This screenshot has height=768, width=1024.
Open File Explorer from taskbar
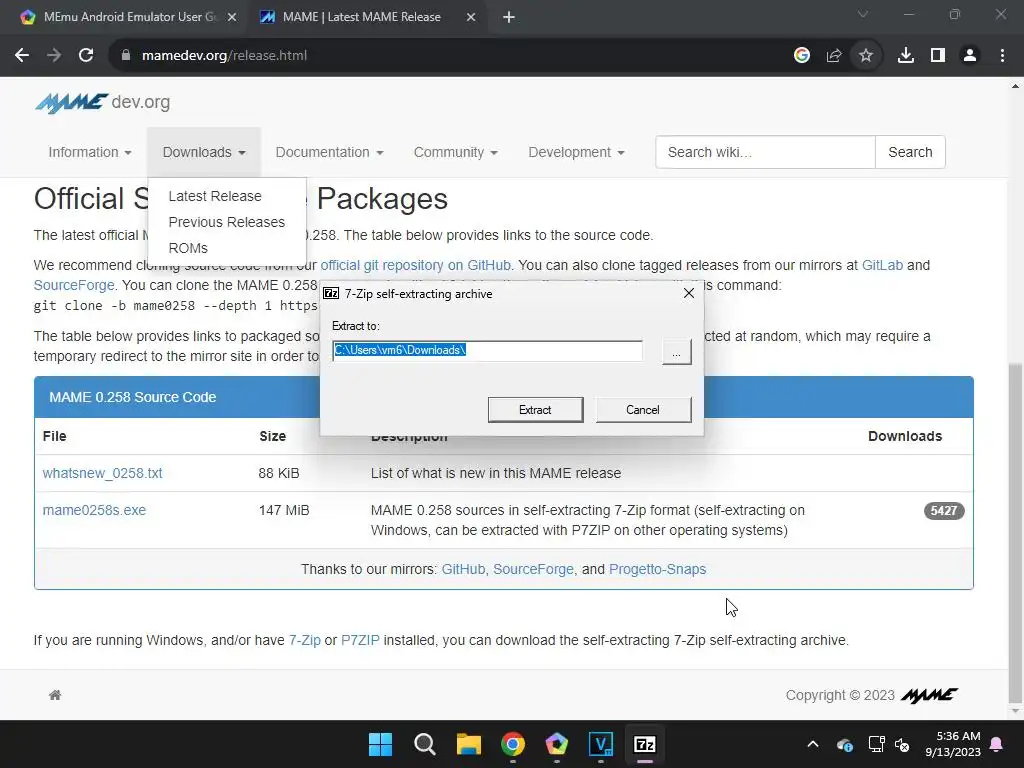pyautogui.click(x=469, y=744)
